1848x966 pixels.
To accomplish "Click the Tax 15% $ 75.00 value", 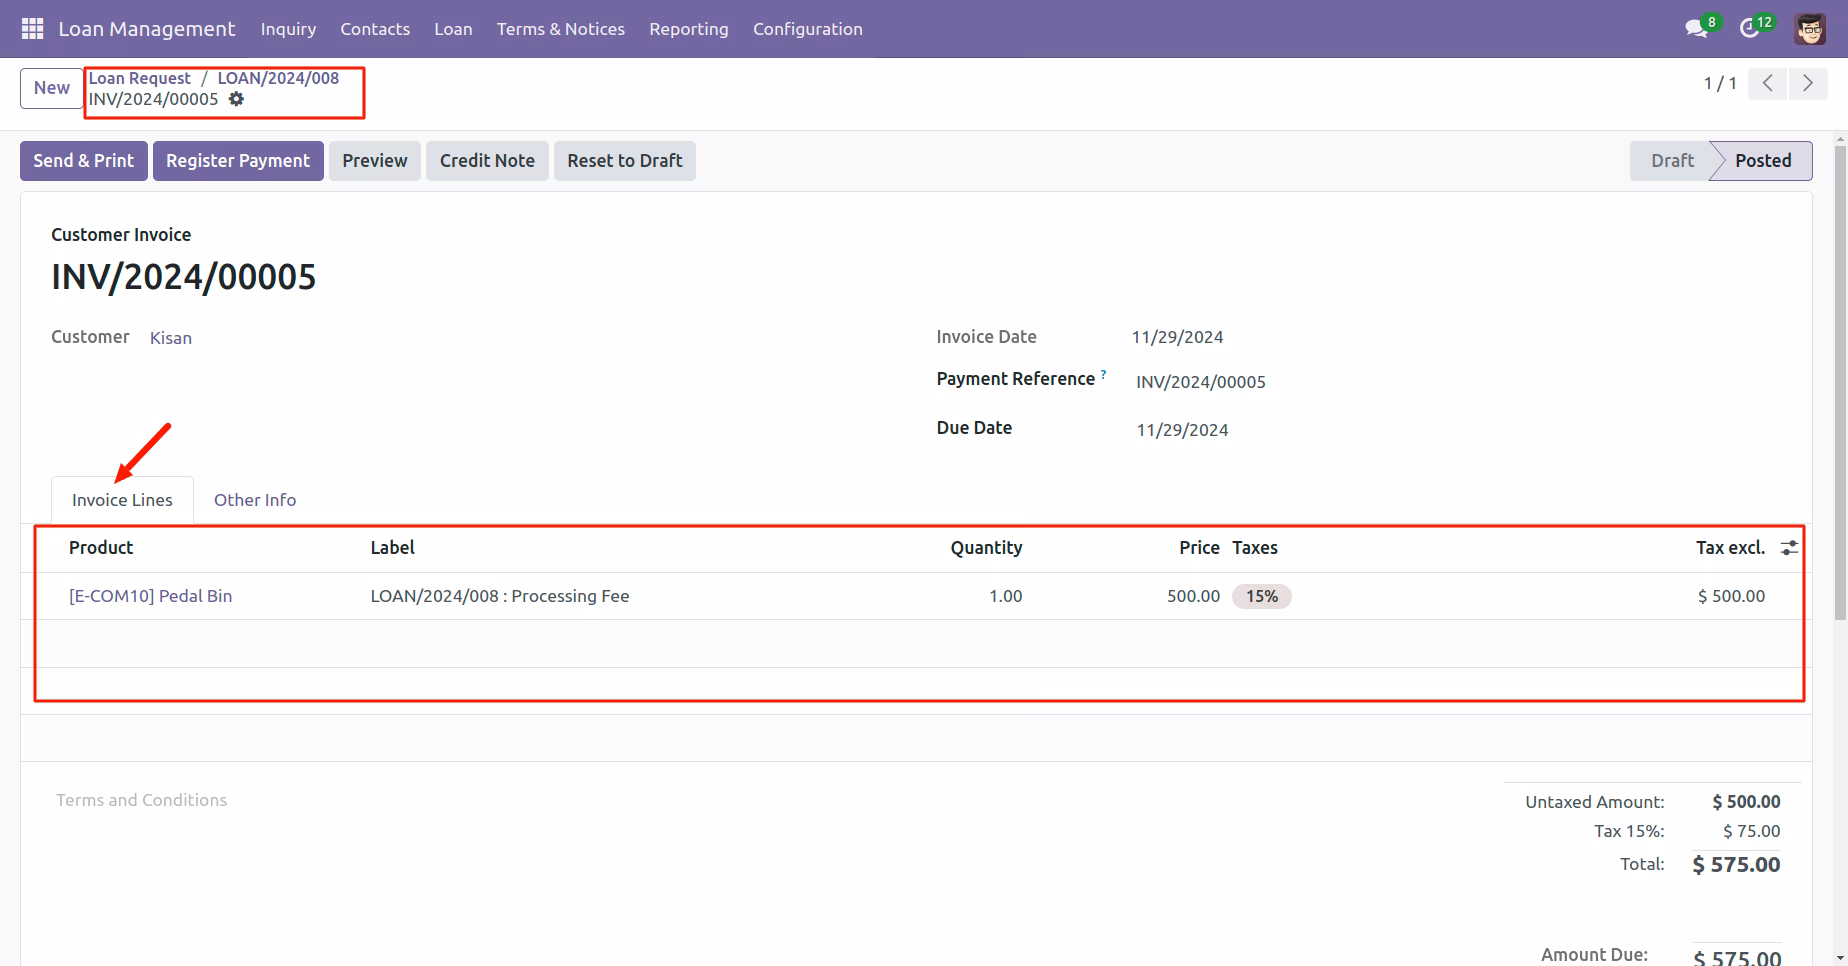I will point(1752,831).
